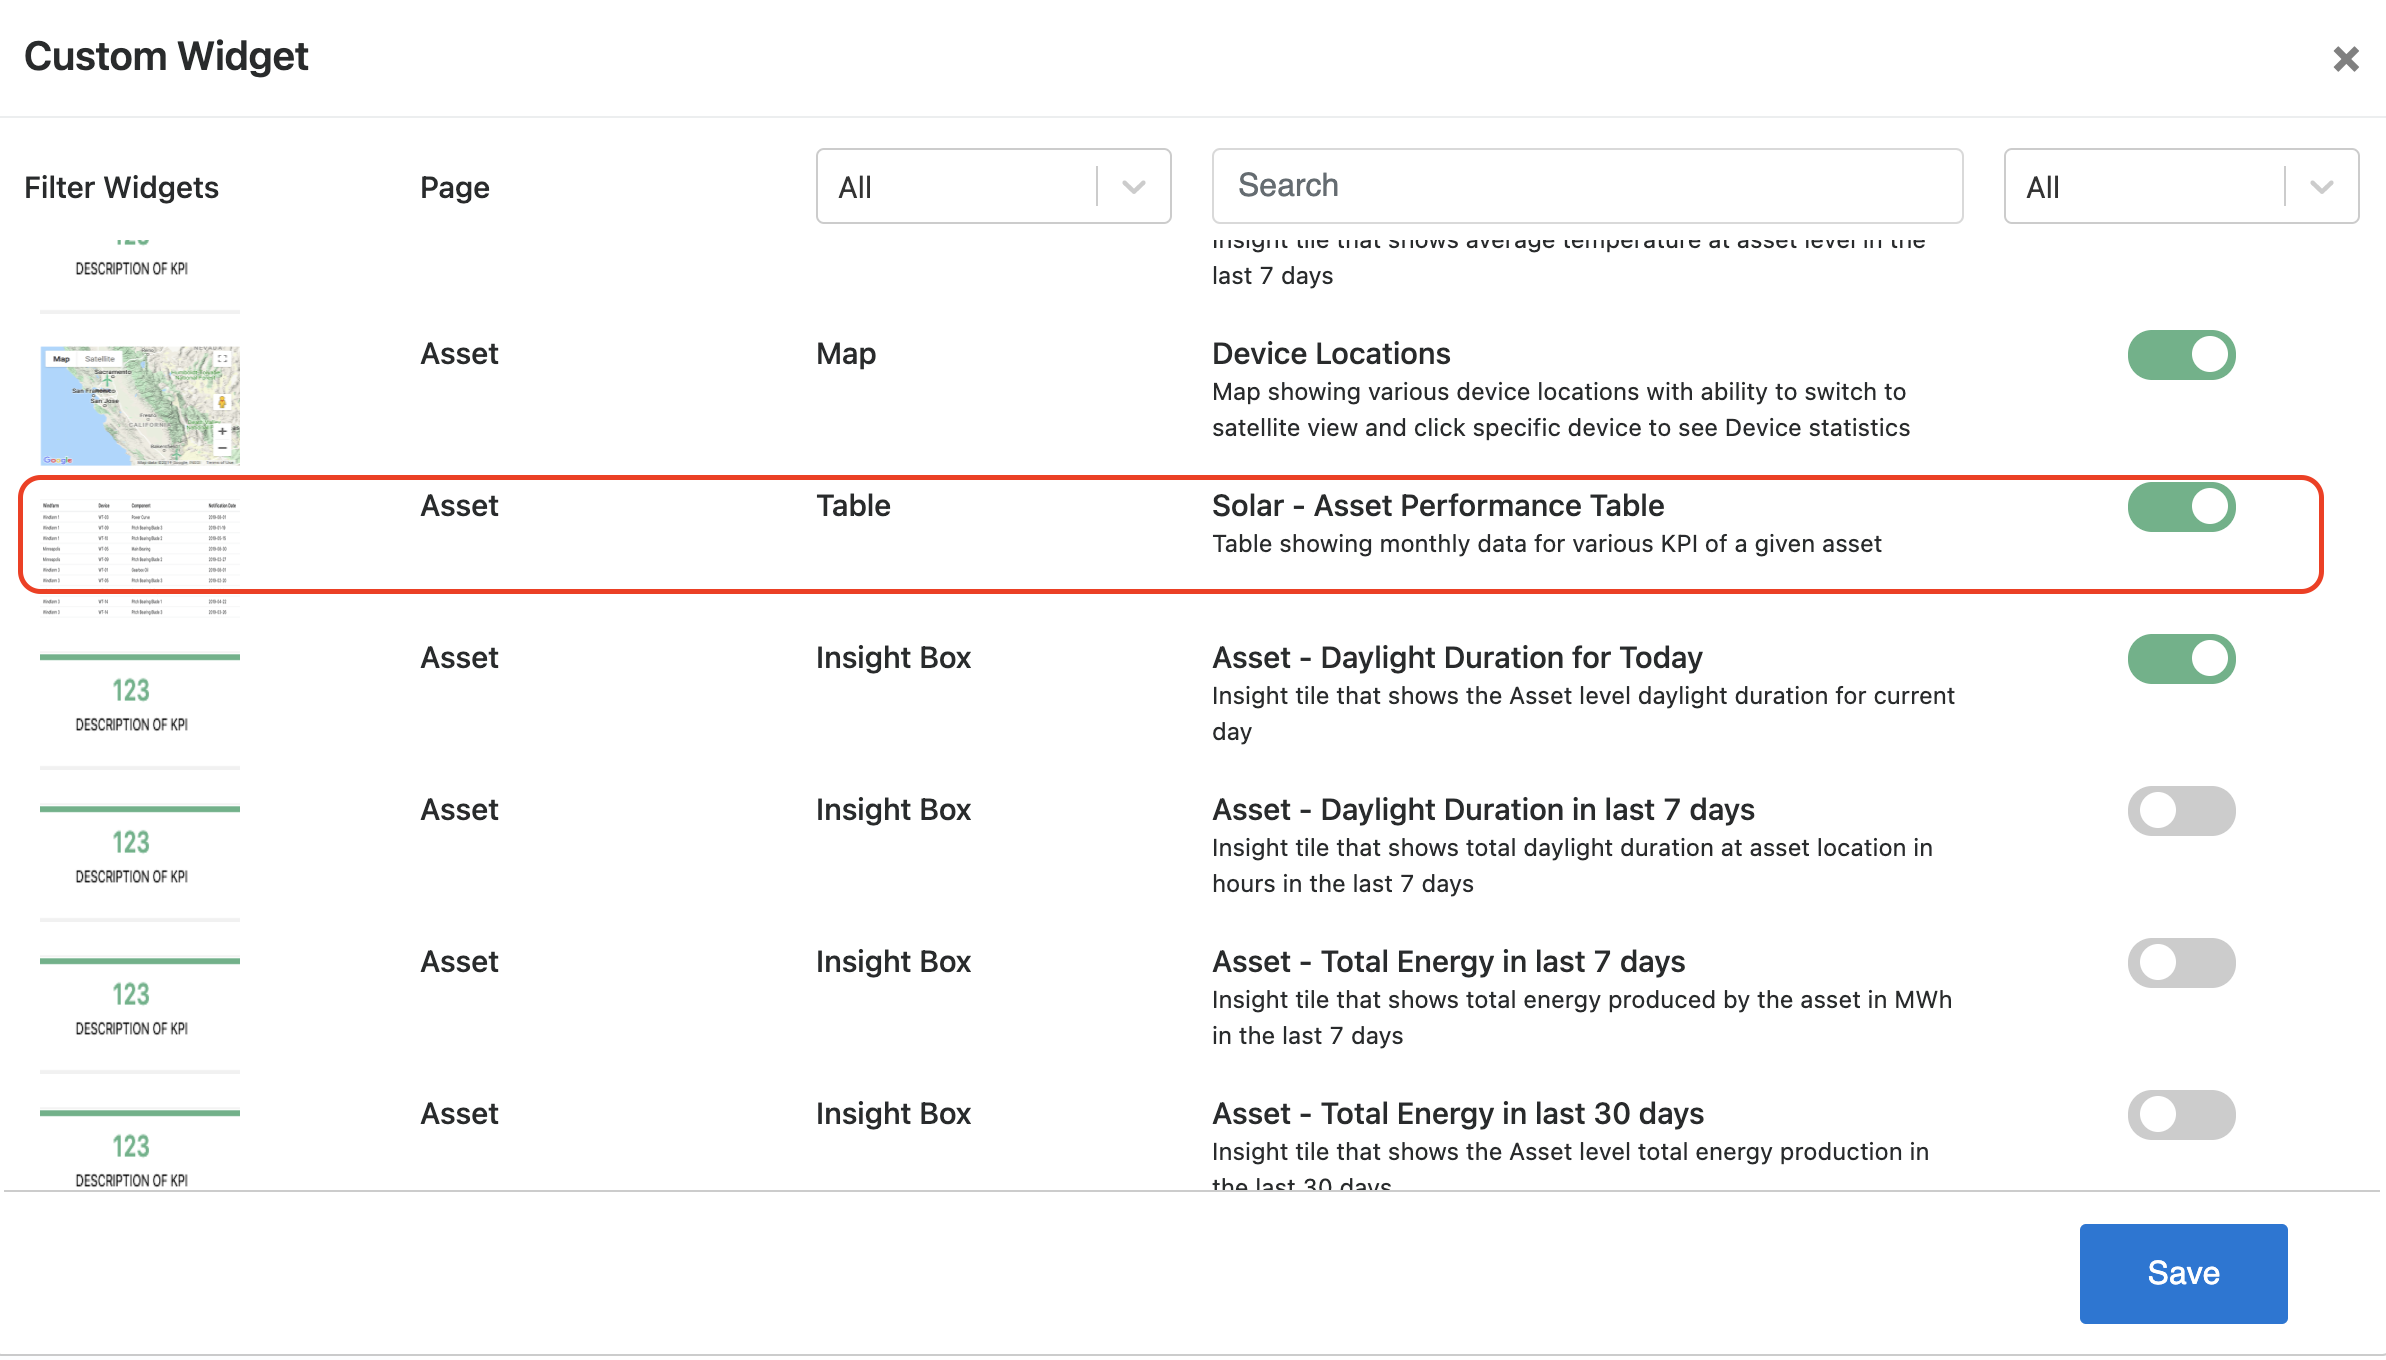Click the Device Locations map thumbnail
The height and width of the screenshot is (1360, 2386).
click(x=140, y=405)
